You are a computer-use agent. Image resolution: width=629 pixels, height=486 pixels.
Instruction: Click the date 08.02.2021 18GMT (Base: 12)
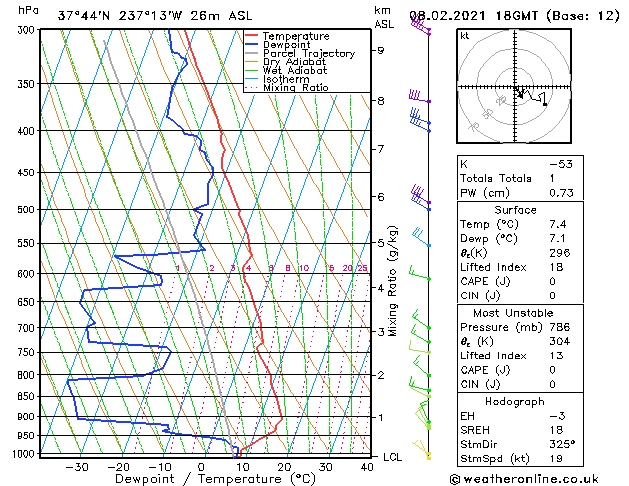(x=514, y=16)
